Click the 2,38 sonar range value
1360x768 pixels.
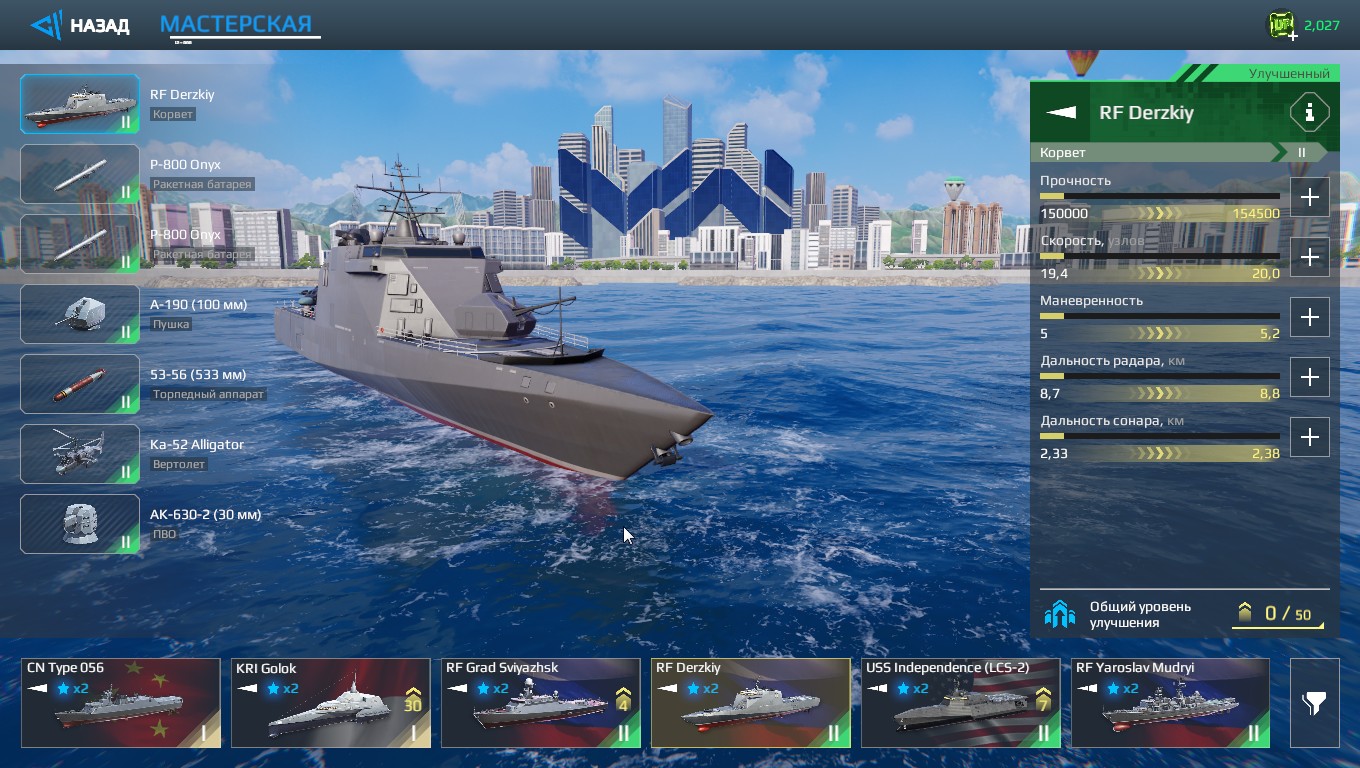coord(1265,454)
